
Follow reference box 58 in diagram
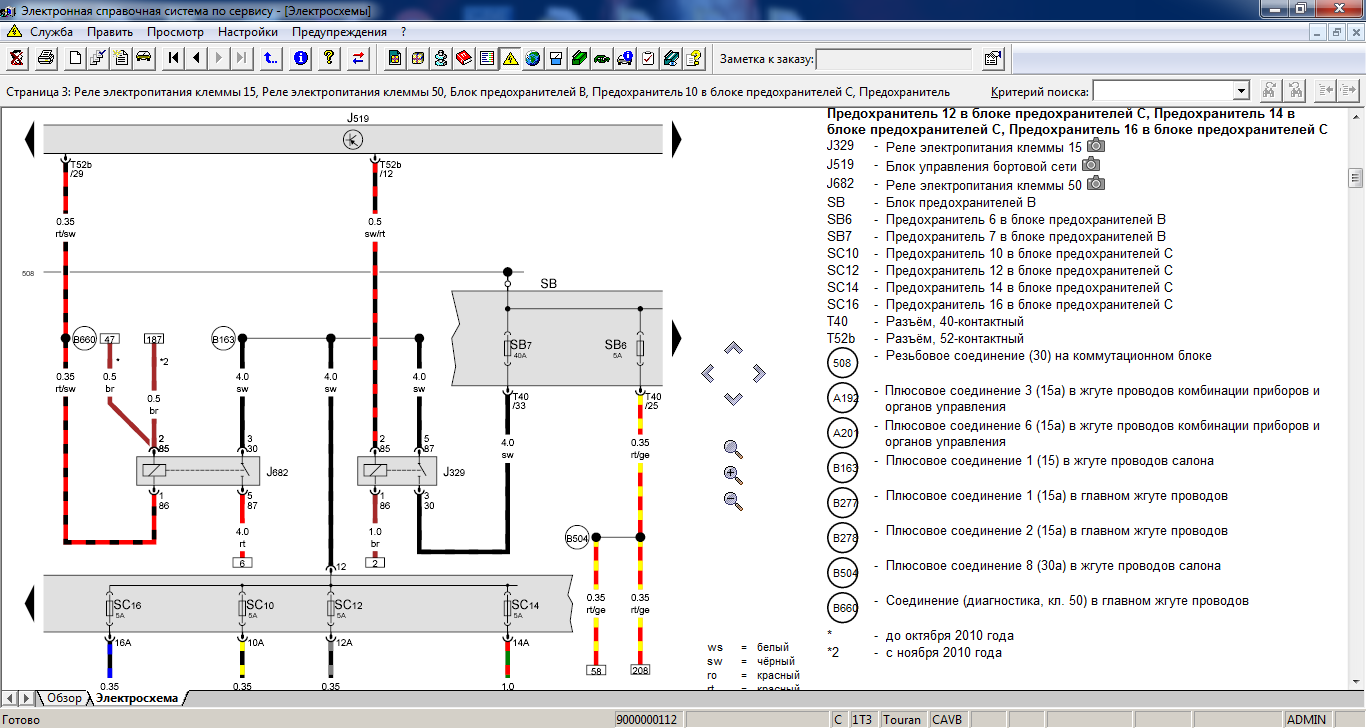596,669
